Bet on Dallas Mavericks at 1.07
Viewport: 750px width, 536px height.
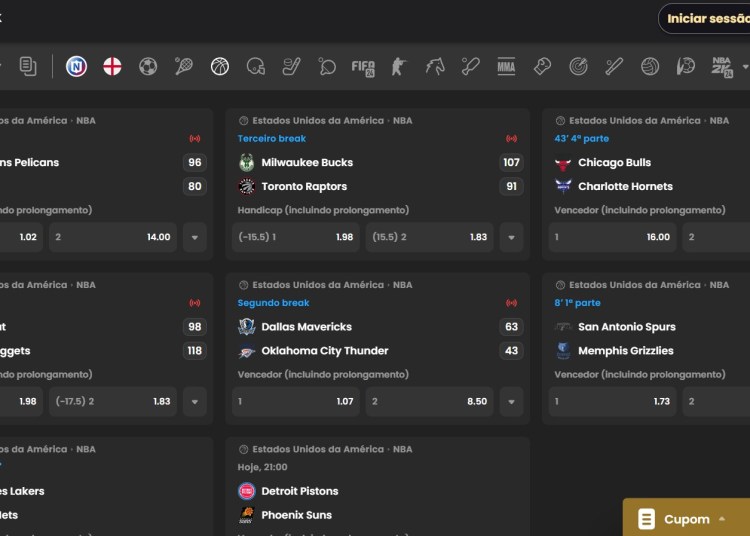click(295, 401)
